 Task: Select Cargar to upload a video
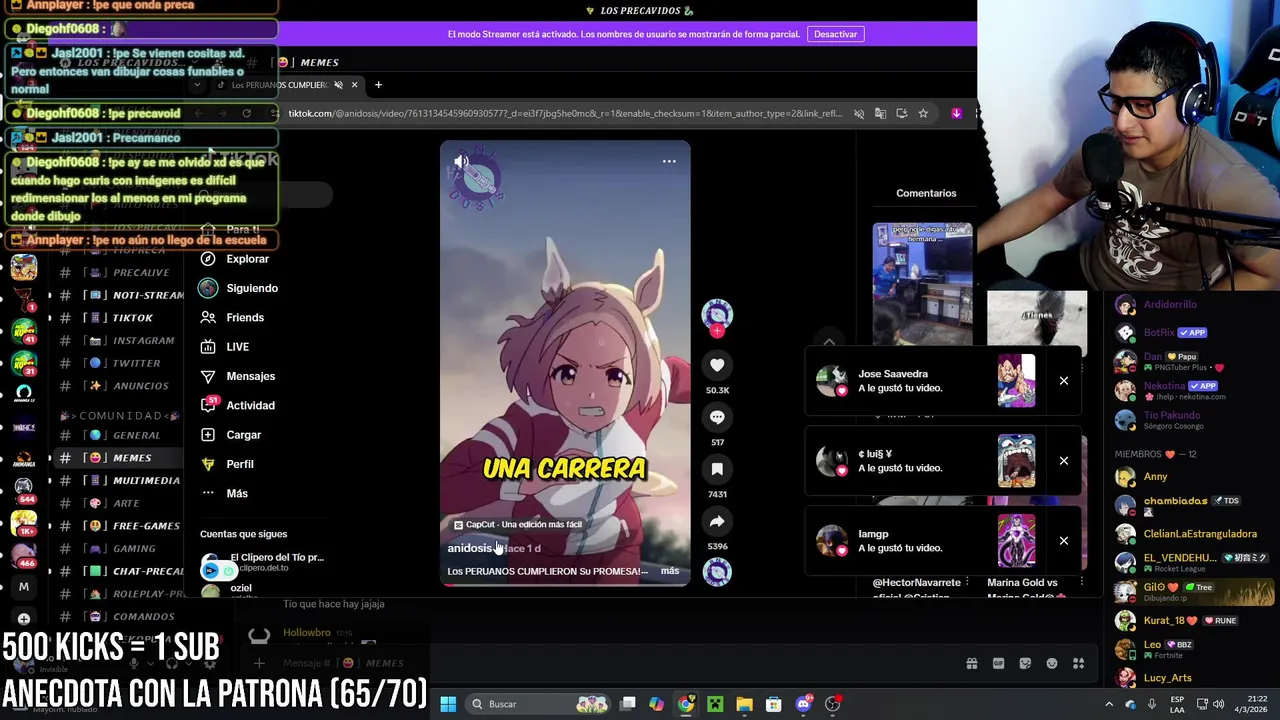231,435
